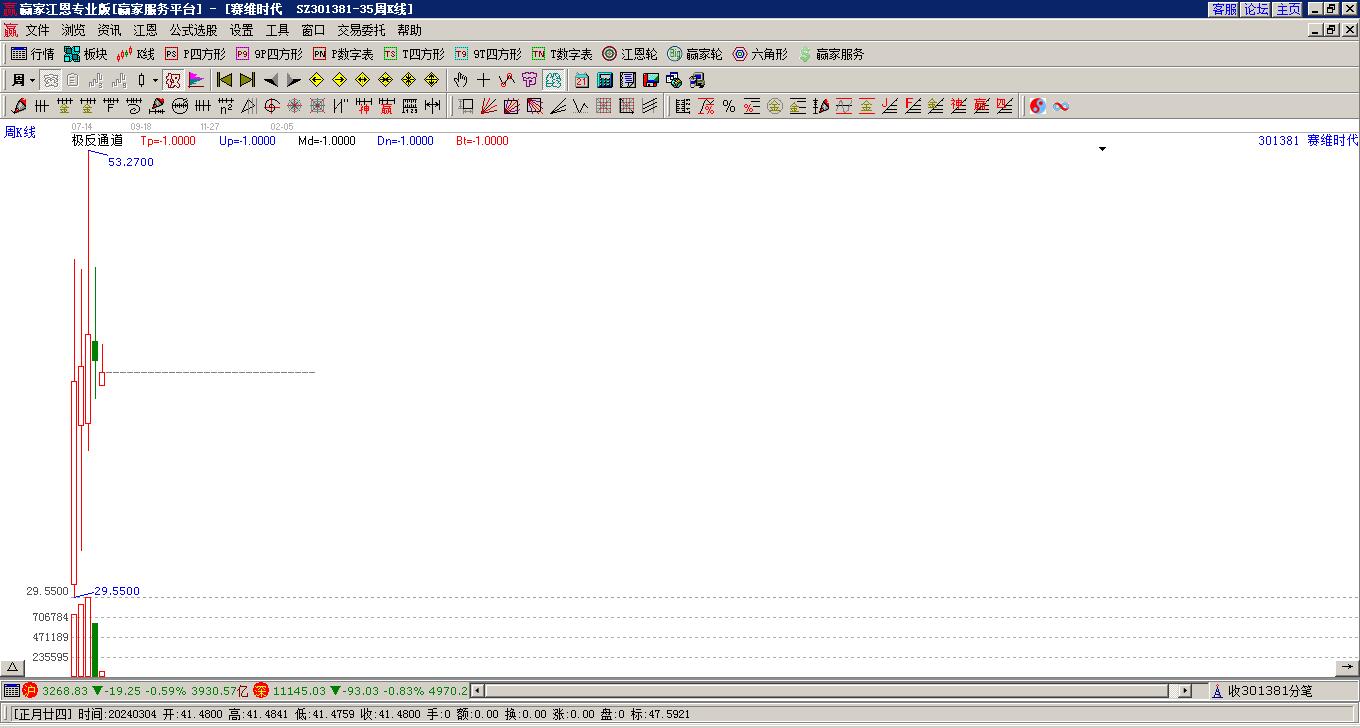Viewport: 1360px width, 728px height.
Task: Toggle the pressed green globe toolbar button
Action: 553,80
